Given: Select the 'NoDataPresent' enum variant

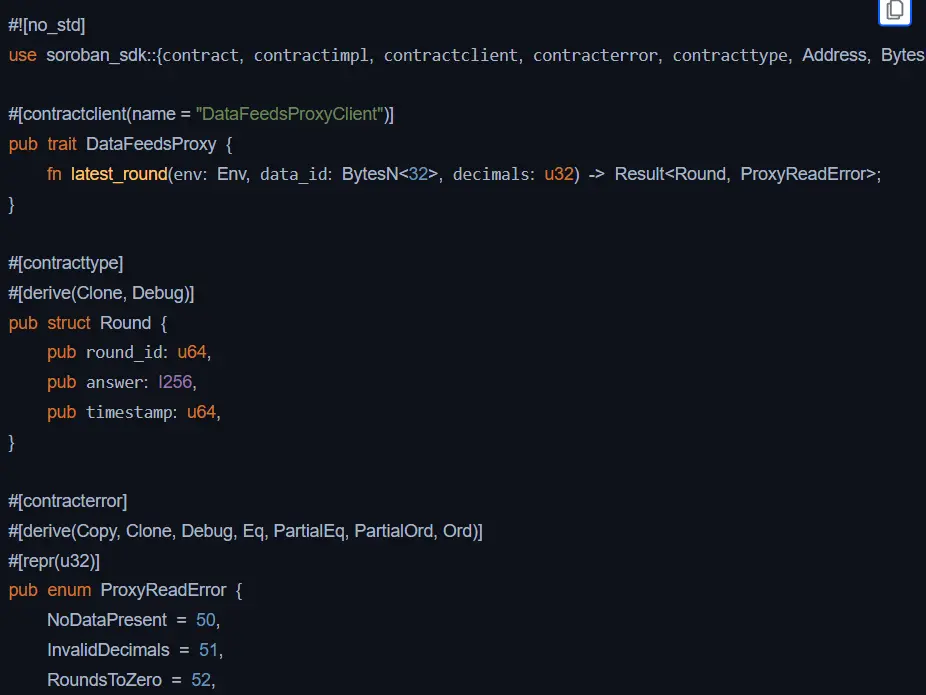Looking at the screenshot, I should tap(107, 620).
